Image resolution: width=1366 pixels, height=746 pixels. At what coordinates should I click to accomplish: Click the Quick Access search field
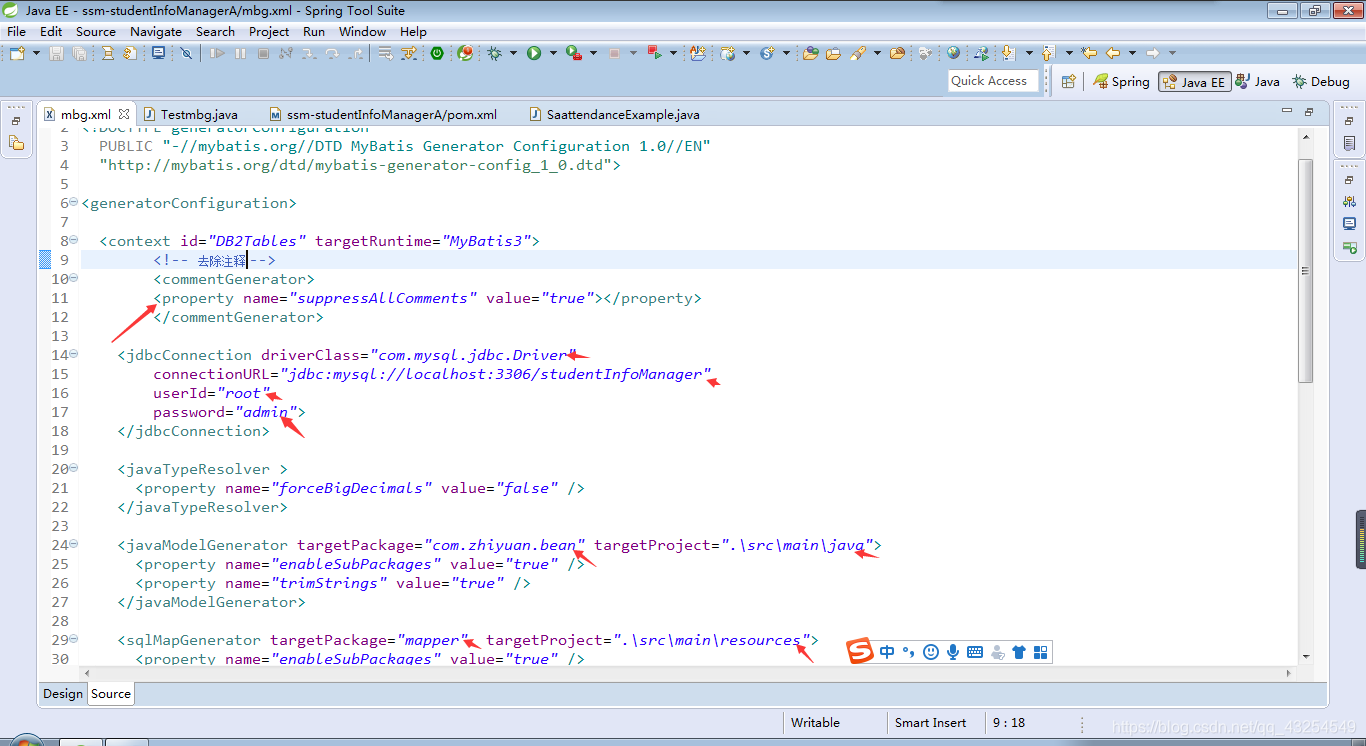(x=993, y=81)
